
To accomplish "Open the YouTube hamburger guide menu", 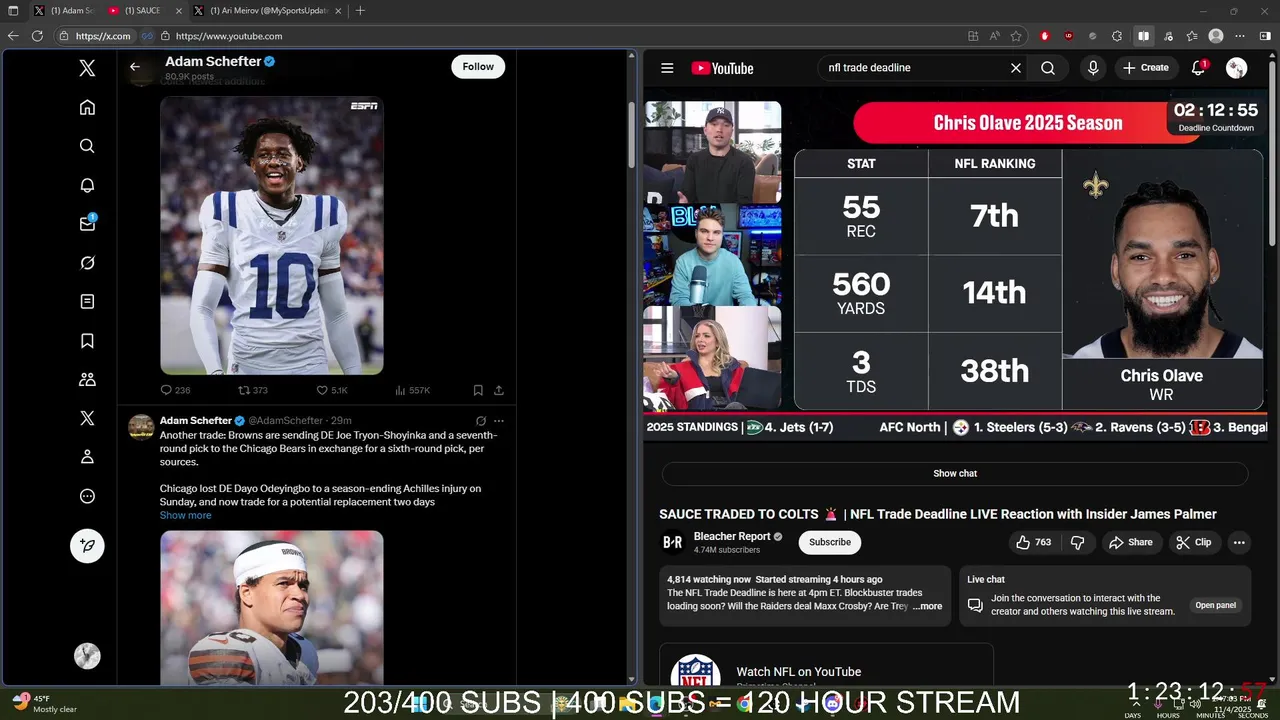I will (x=667, y=68).
